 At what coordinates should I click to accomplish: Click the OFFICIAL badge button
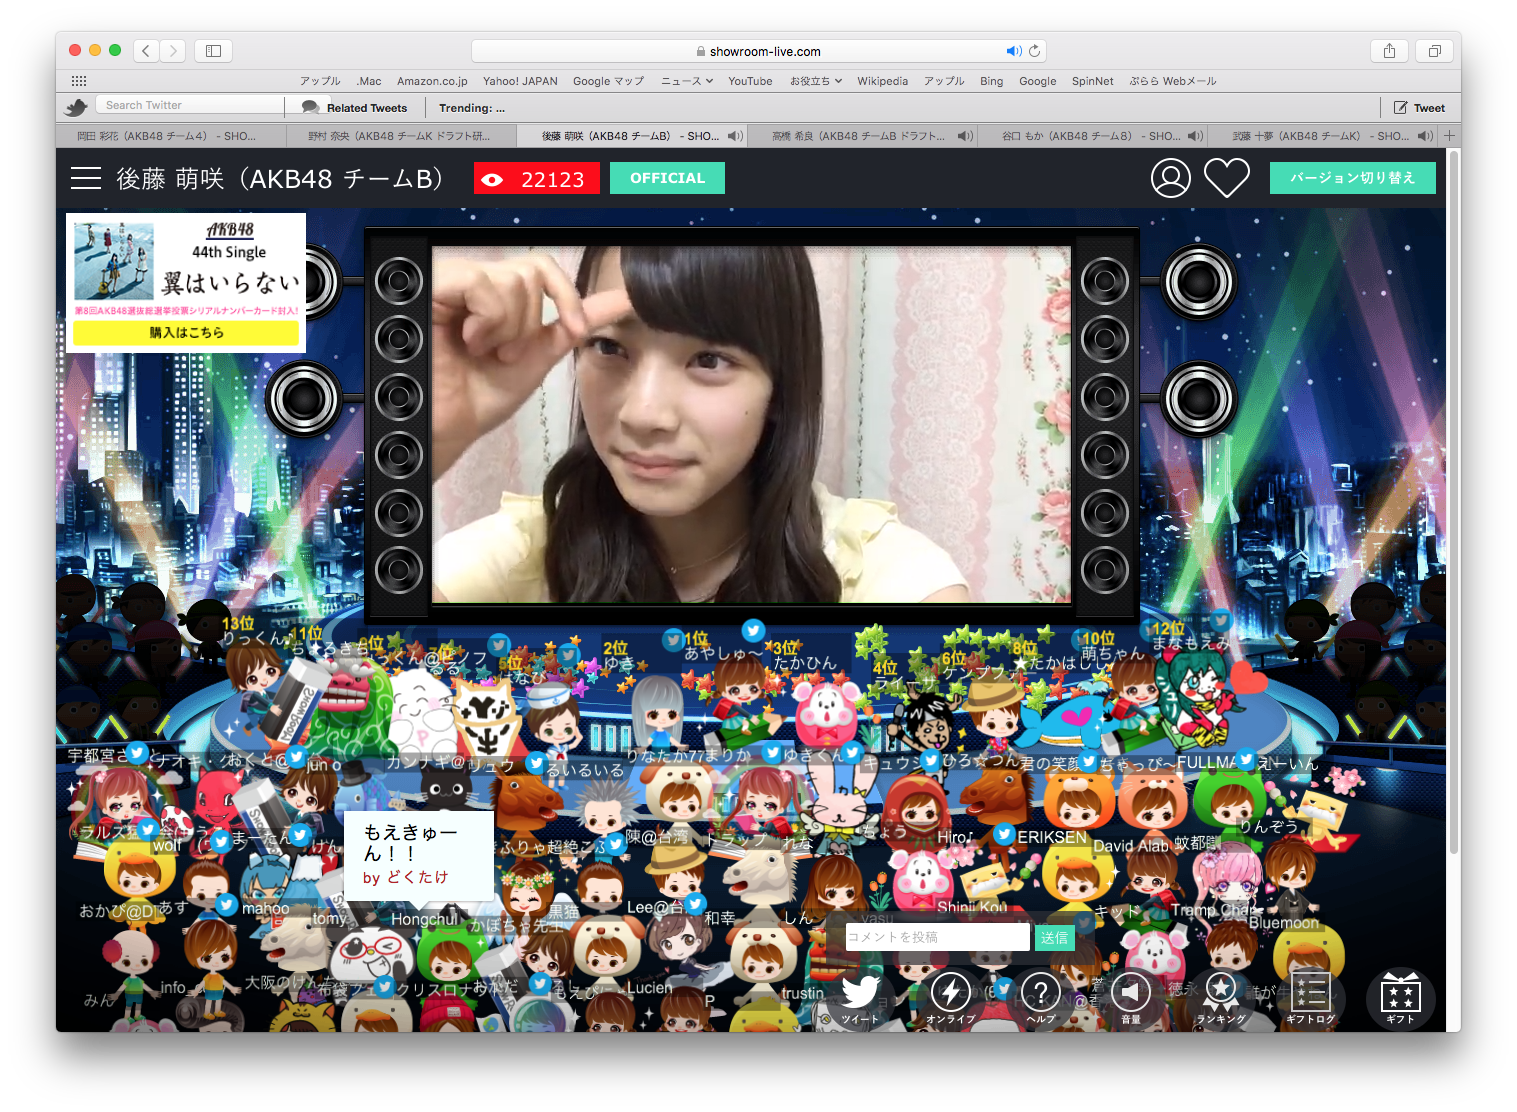(667, 178)
